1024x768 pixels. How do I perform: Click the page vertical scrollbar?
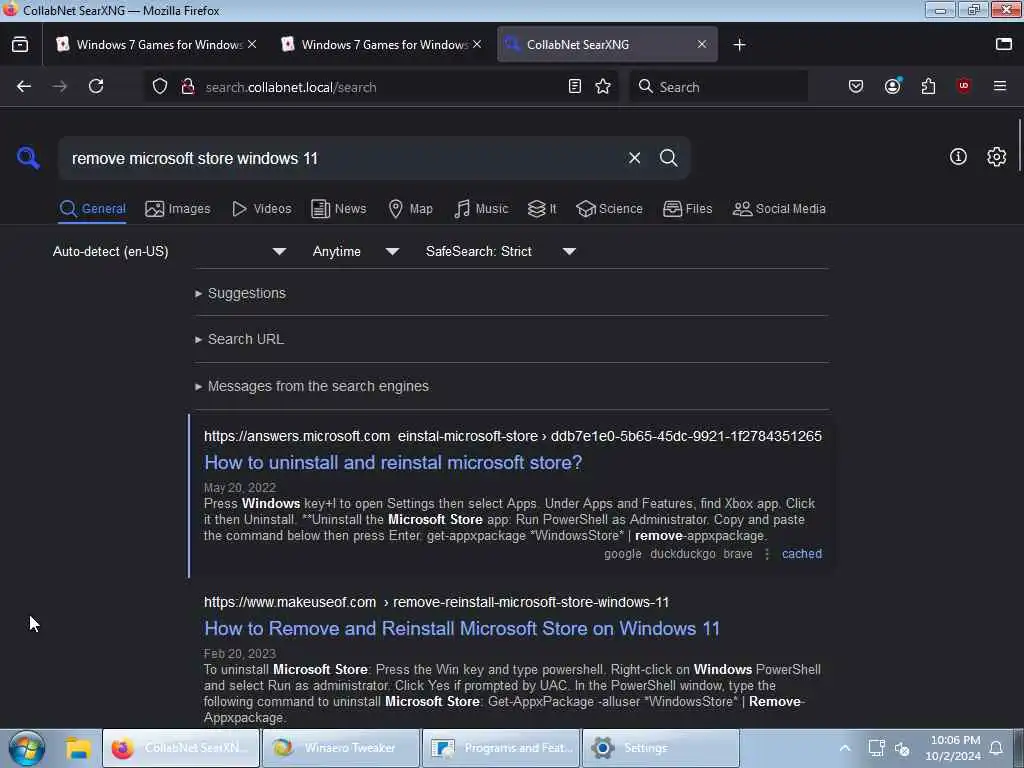coord(1019,145)
